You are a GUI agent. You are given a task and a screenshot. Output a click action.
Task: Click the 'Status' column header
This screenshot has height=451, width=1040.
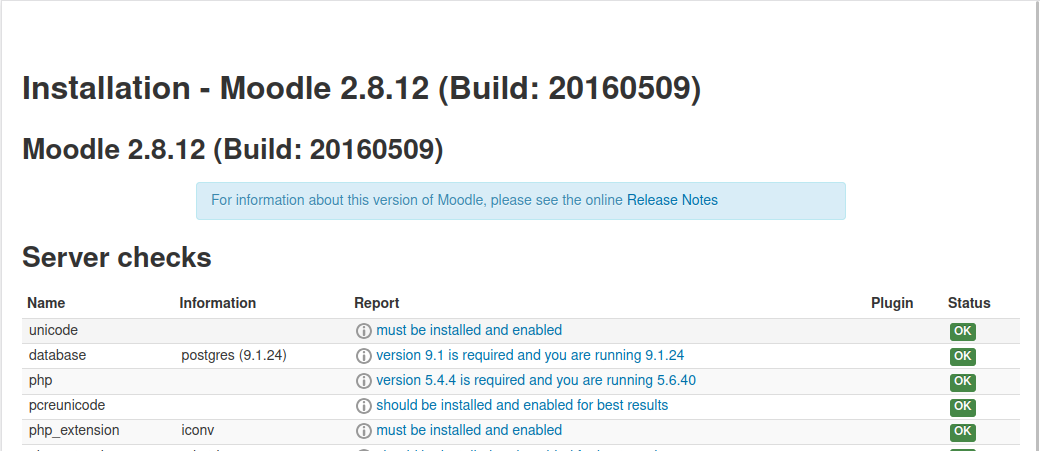969,303
